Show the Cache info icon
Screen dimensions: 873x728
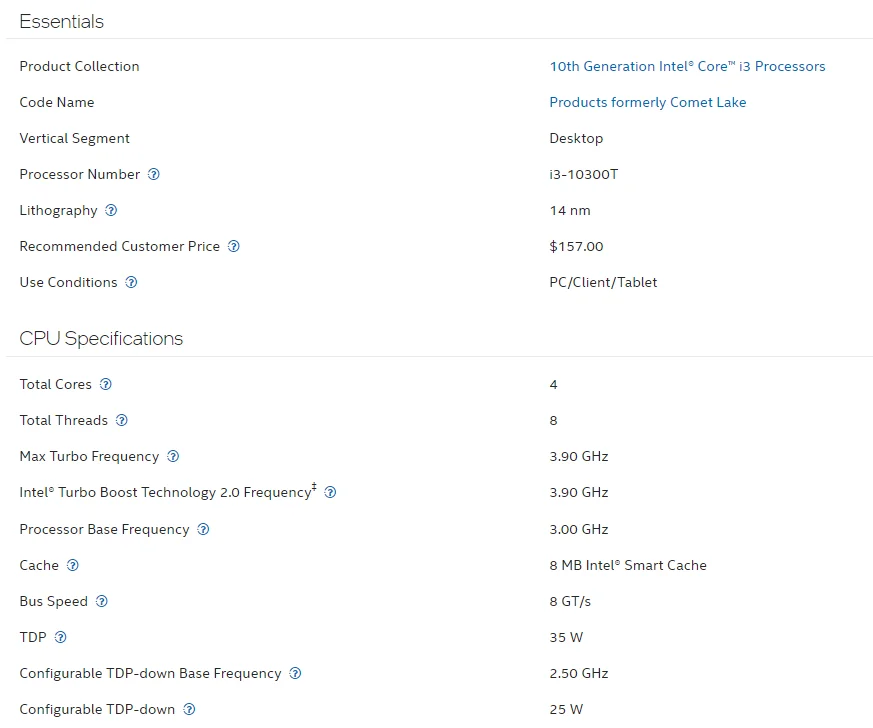click(x=72, y=565)
